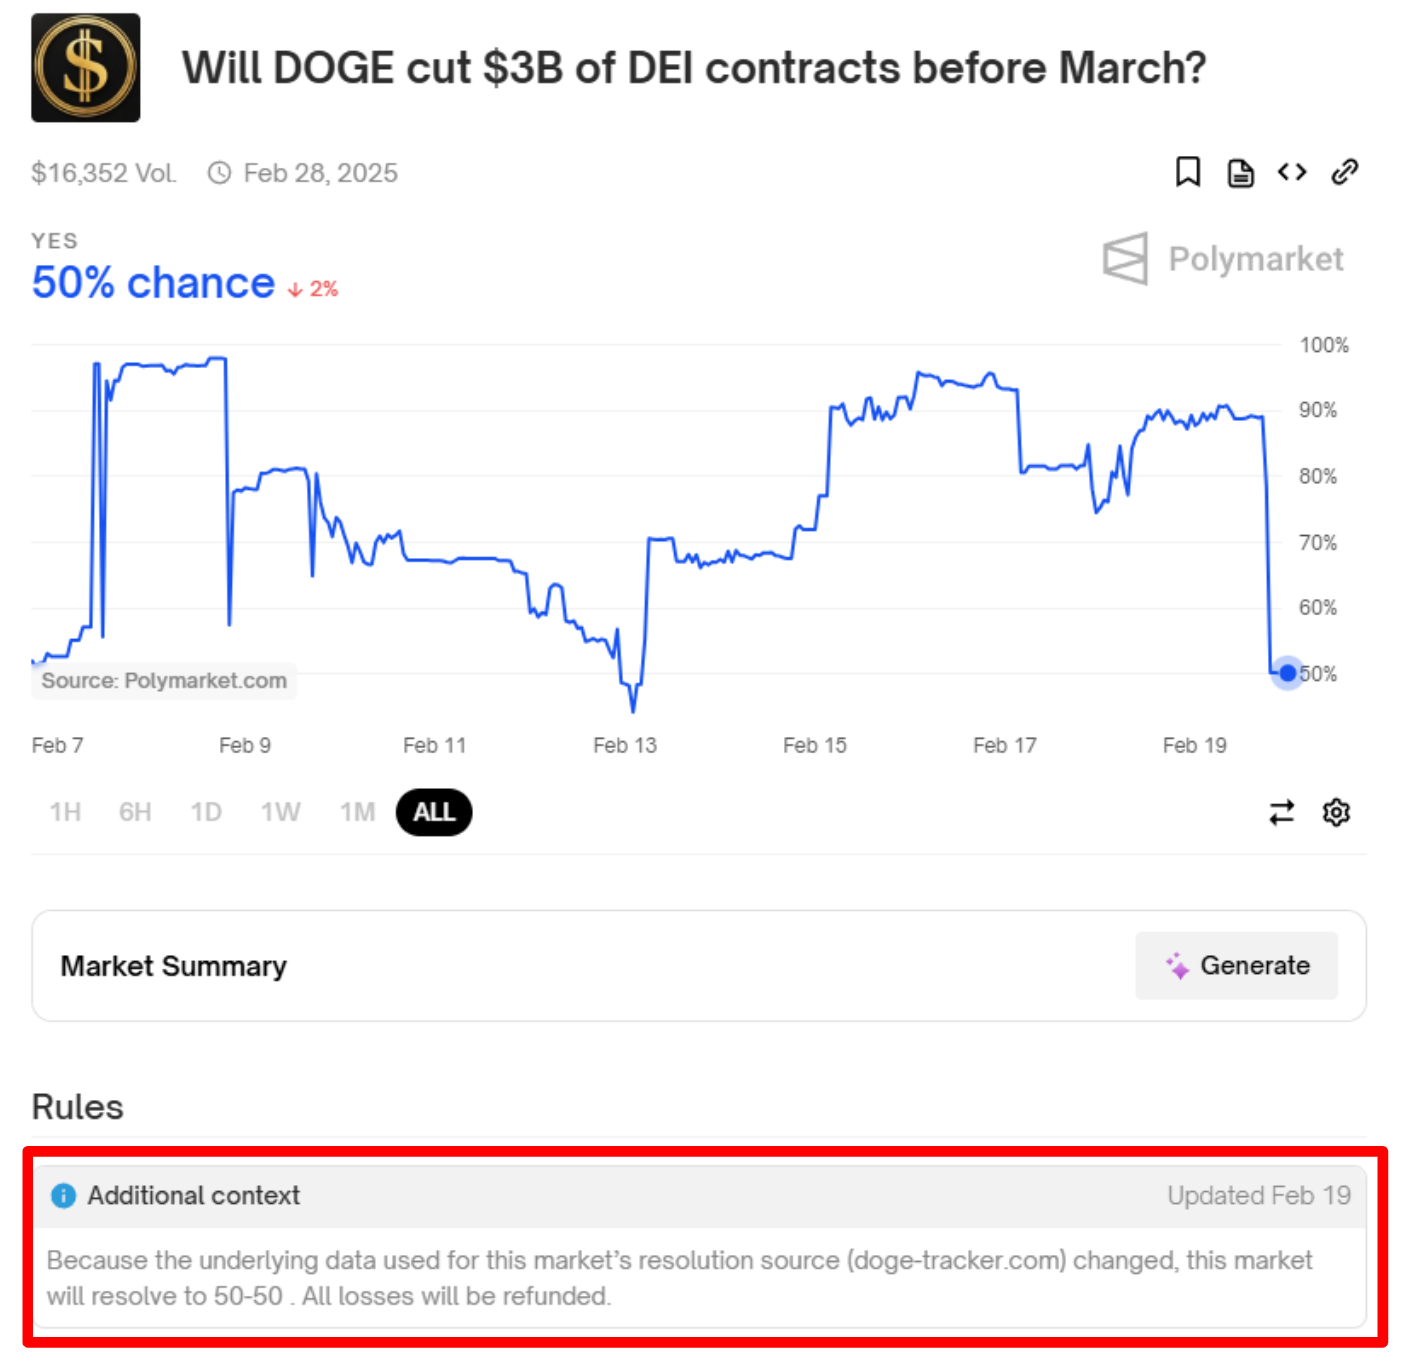The width and height of the screenshot is (1422, 1367).
Task: Switch chart to 1W range
Action: point(280,812)
